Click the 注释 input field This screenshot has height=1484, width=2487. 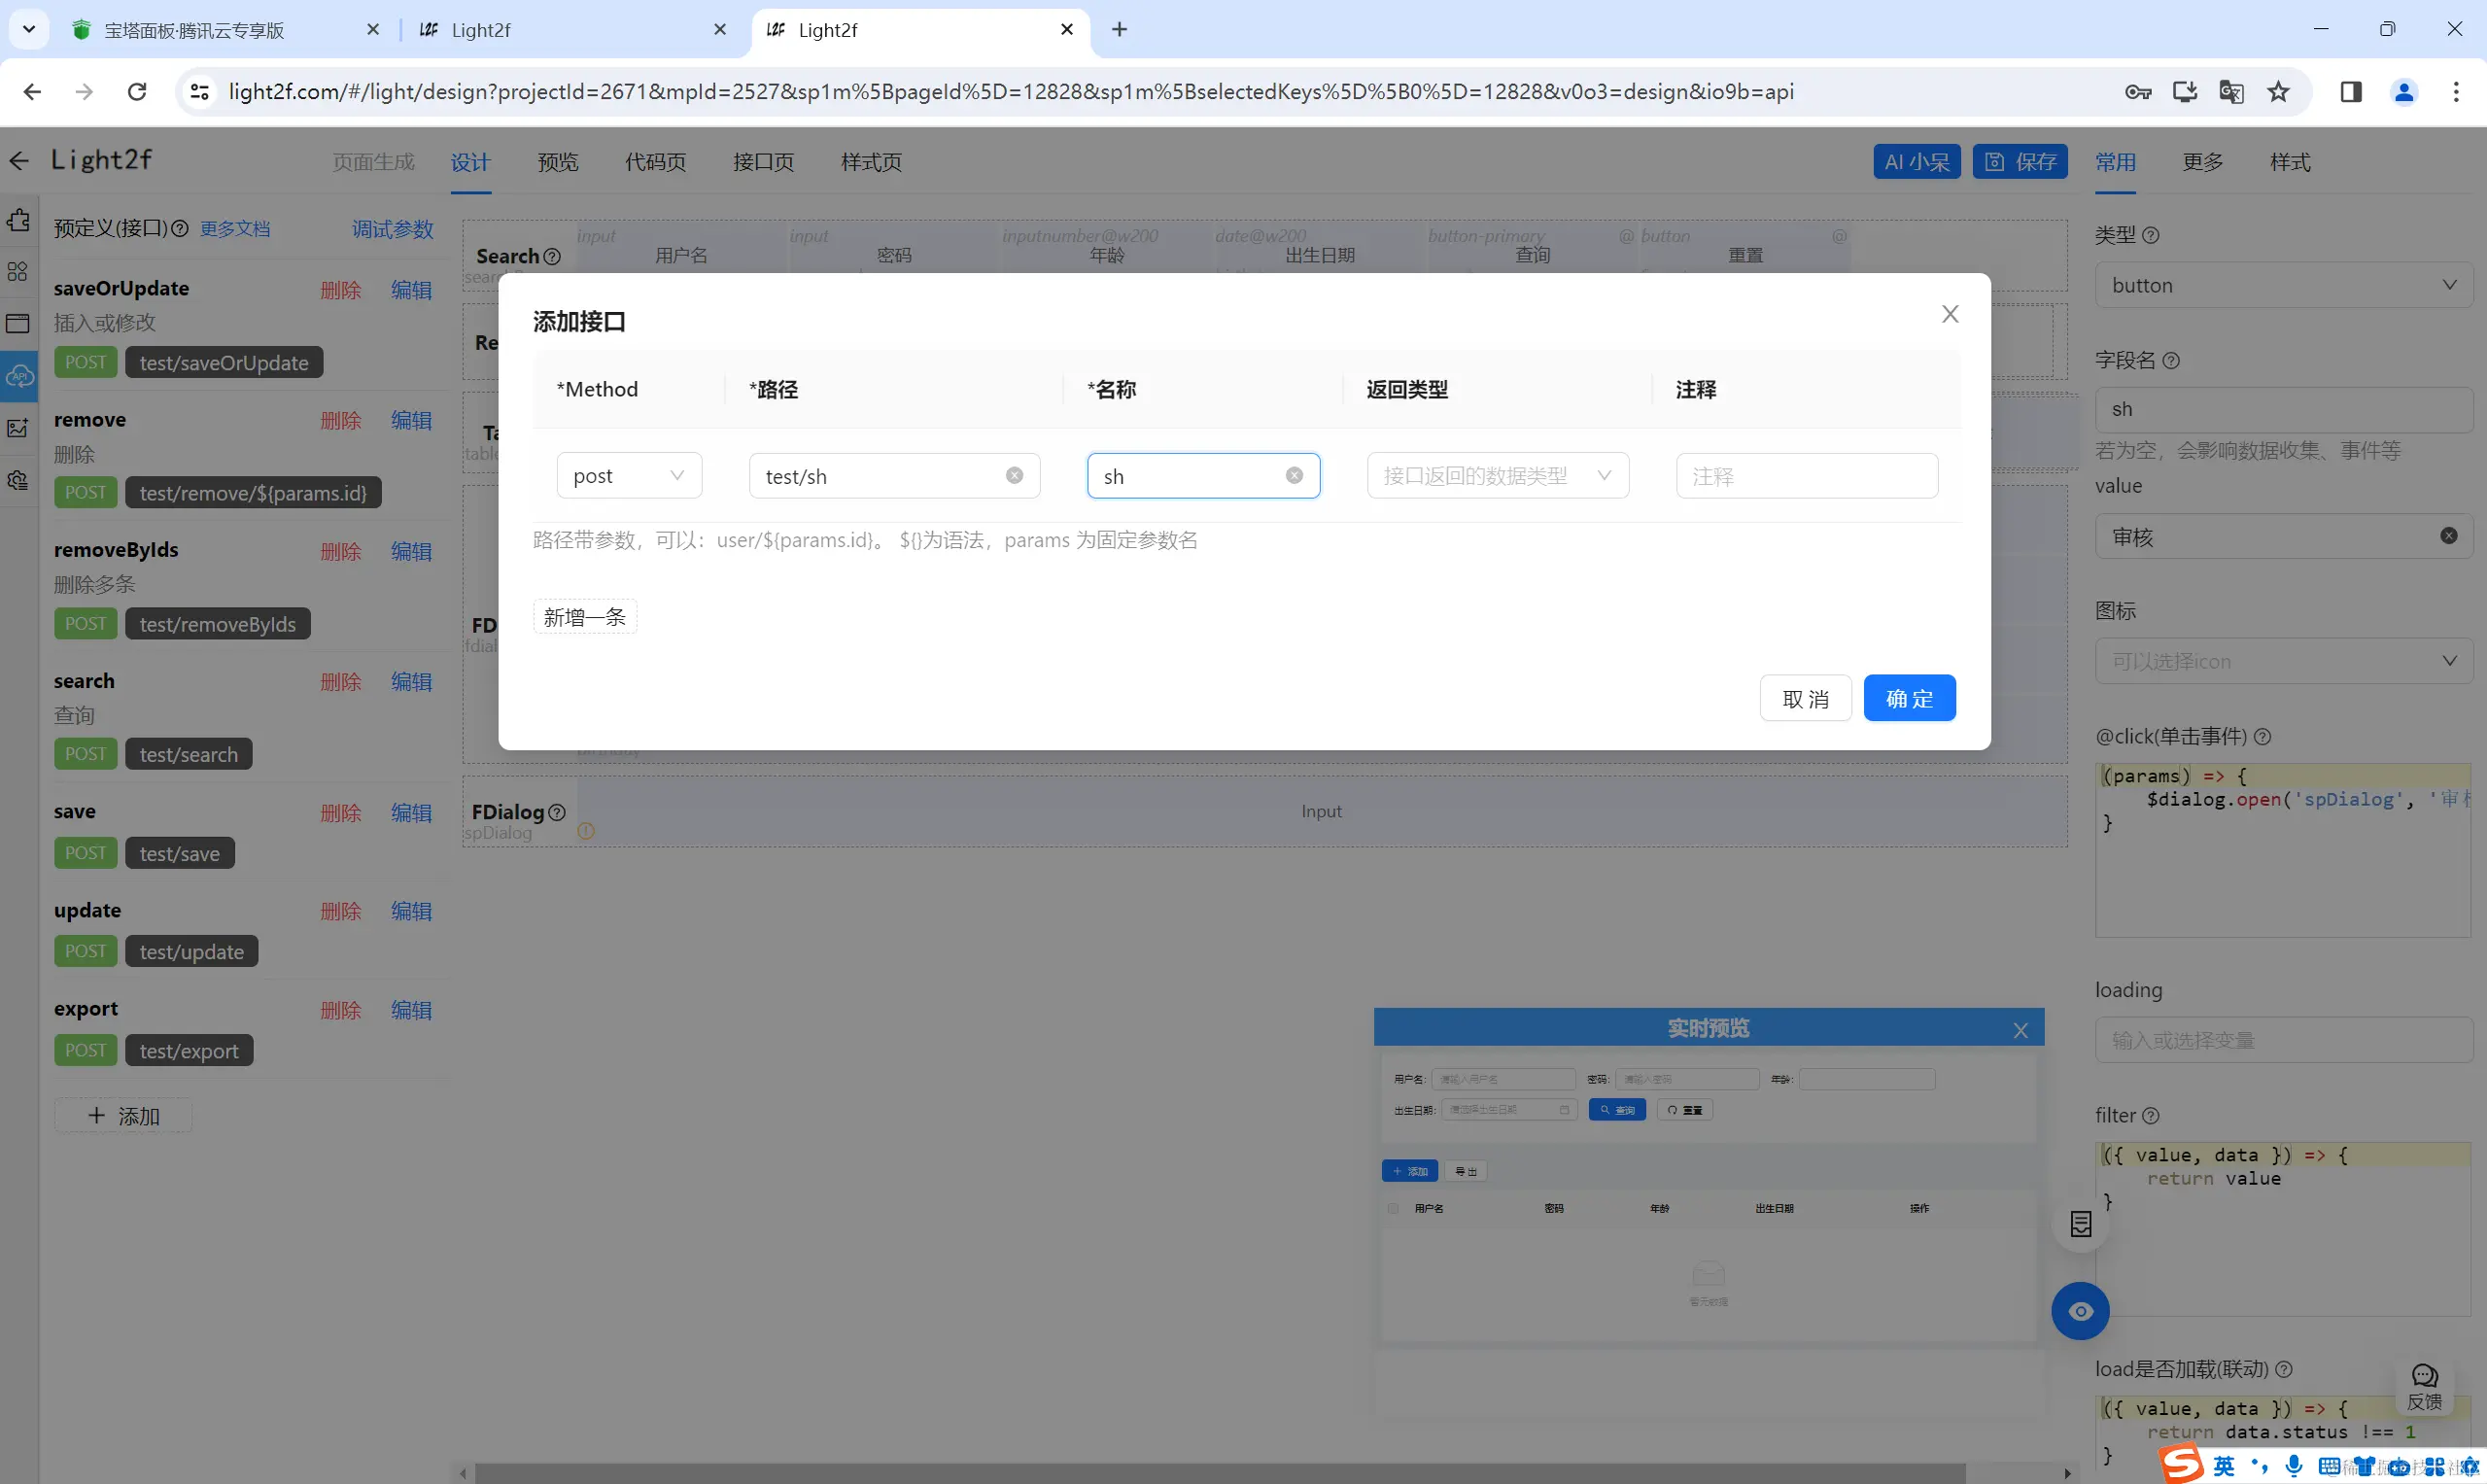pyautogui.click(x=1806, y=476)
